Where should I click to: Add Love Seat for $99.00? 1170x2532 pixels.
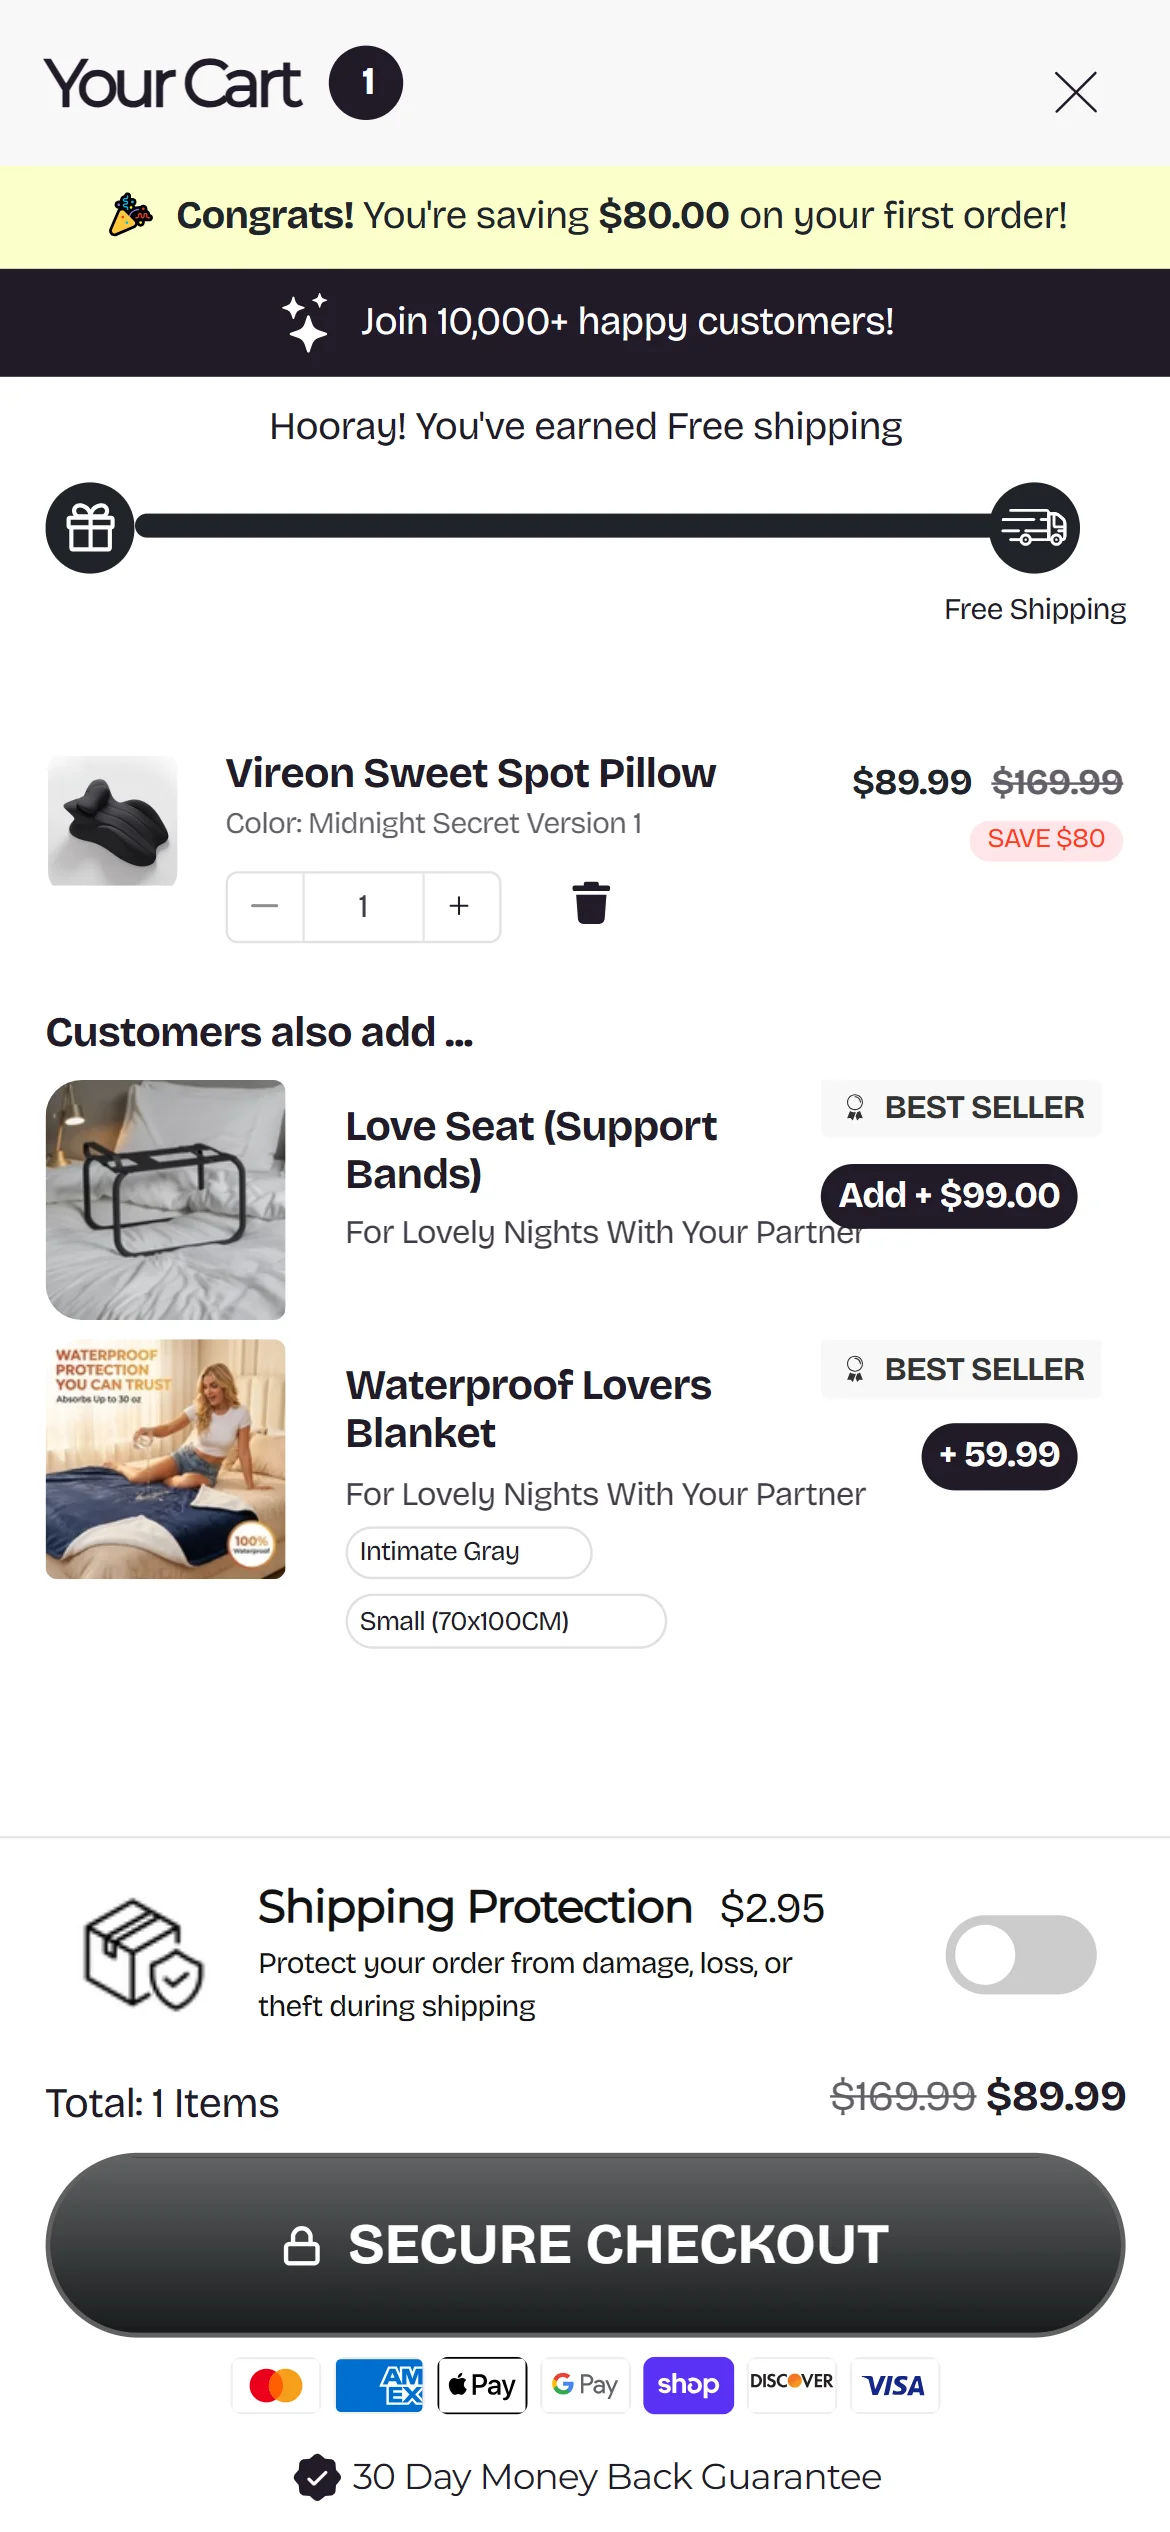[x=948, y=1195]
